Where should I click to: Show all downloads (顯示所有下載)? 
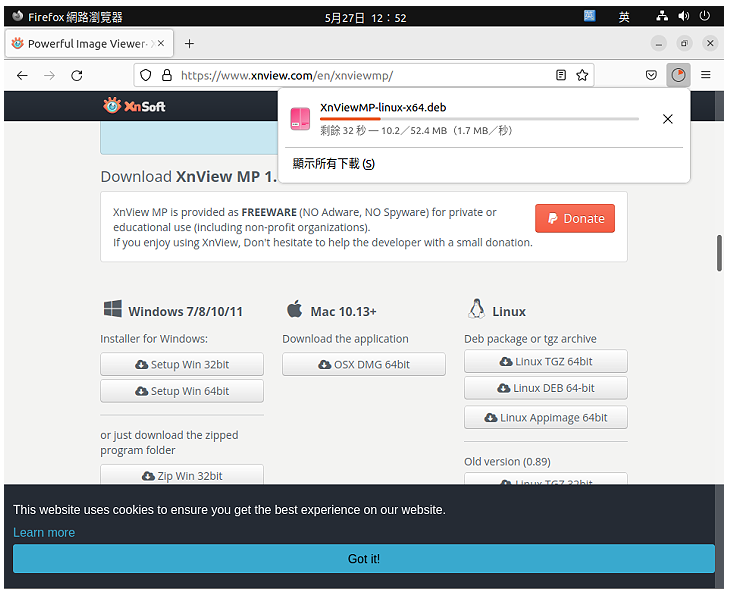334,163
